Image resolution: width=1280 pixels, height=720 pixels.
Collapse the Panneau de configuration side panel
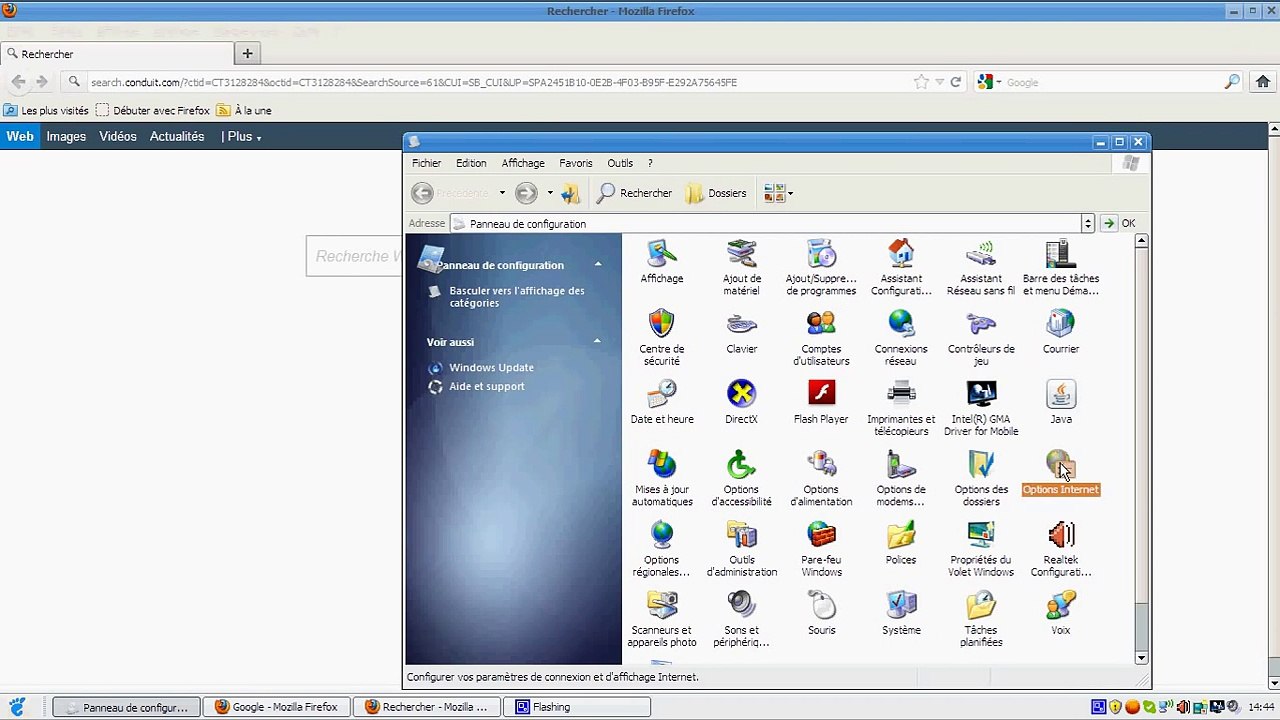click(598, 264)
